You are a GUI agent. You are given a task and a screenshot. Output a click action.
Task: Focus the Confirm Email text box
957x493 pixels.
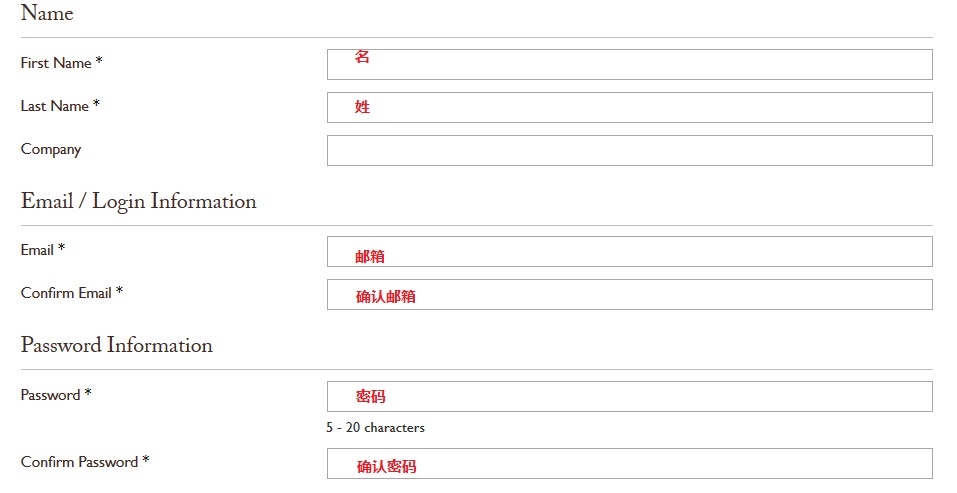click(629, 294)
